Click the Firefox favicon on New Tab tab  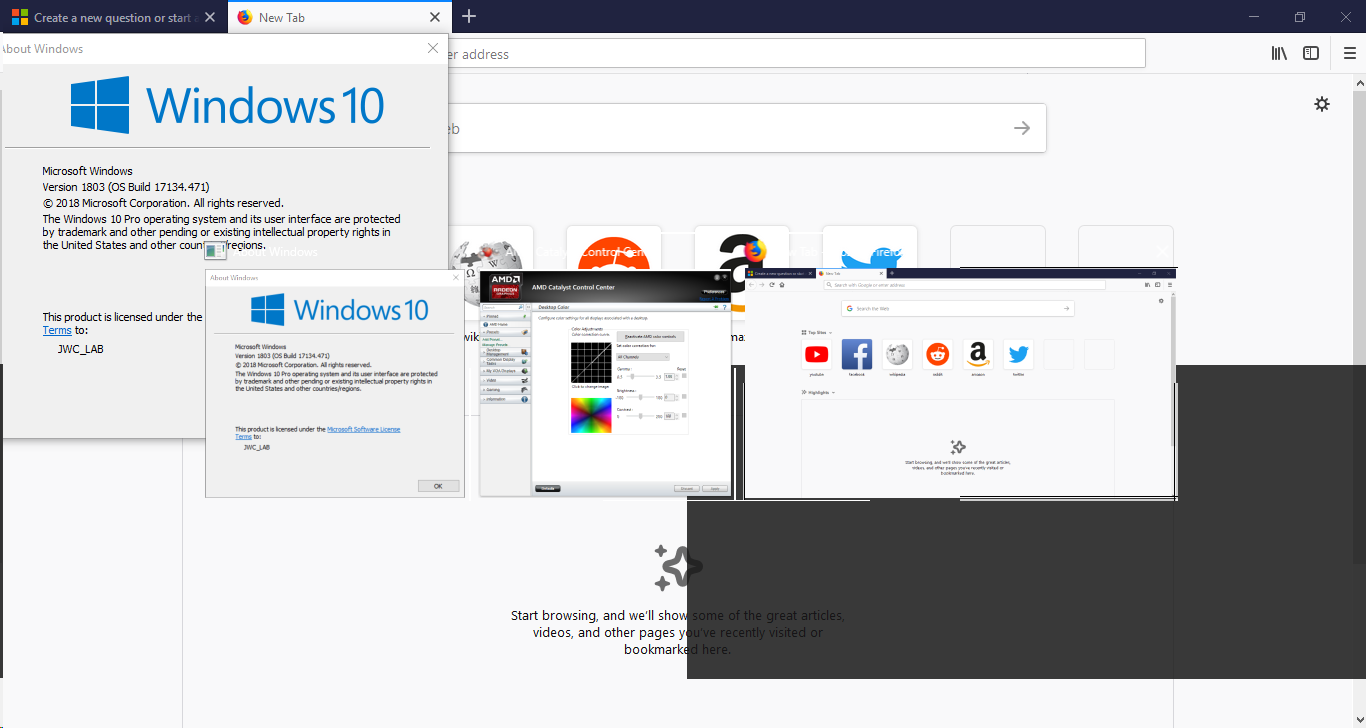[245, 17]
